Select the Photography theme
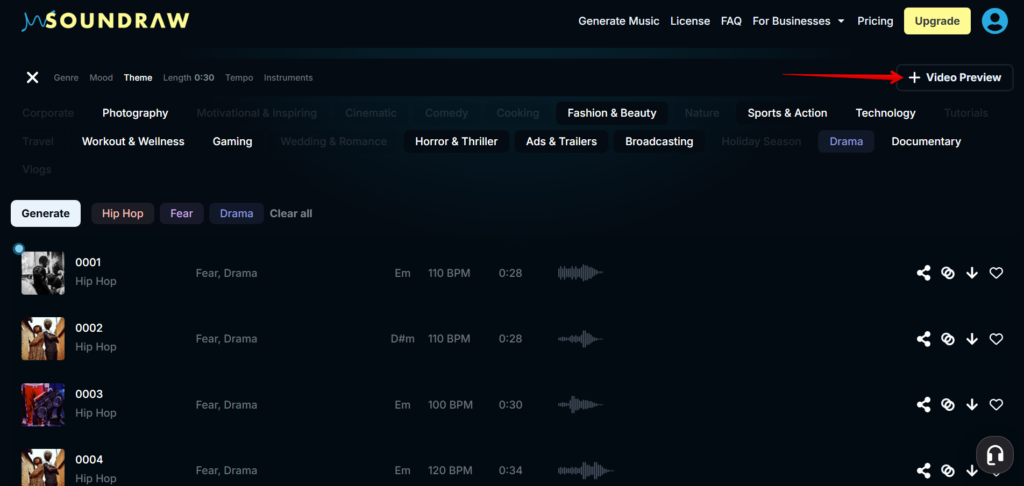Image resolution: width=1024 pixels, height=486 pixels. click(135, 113)
